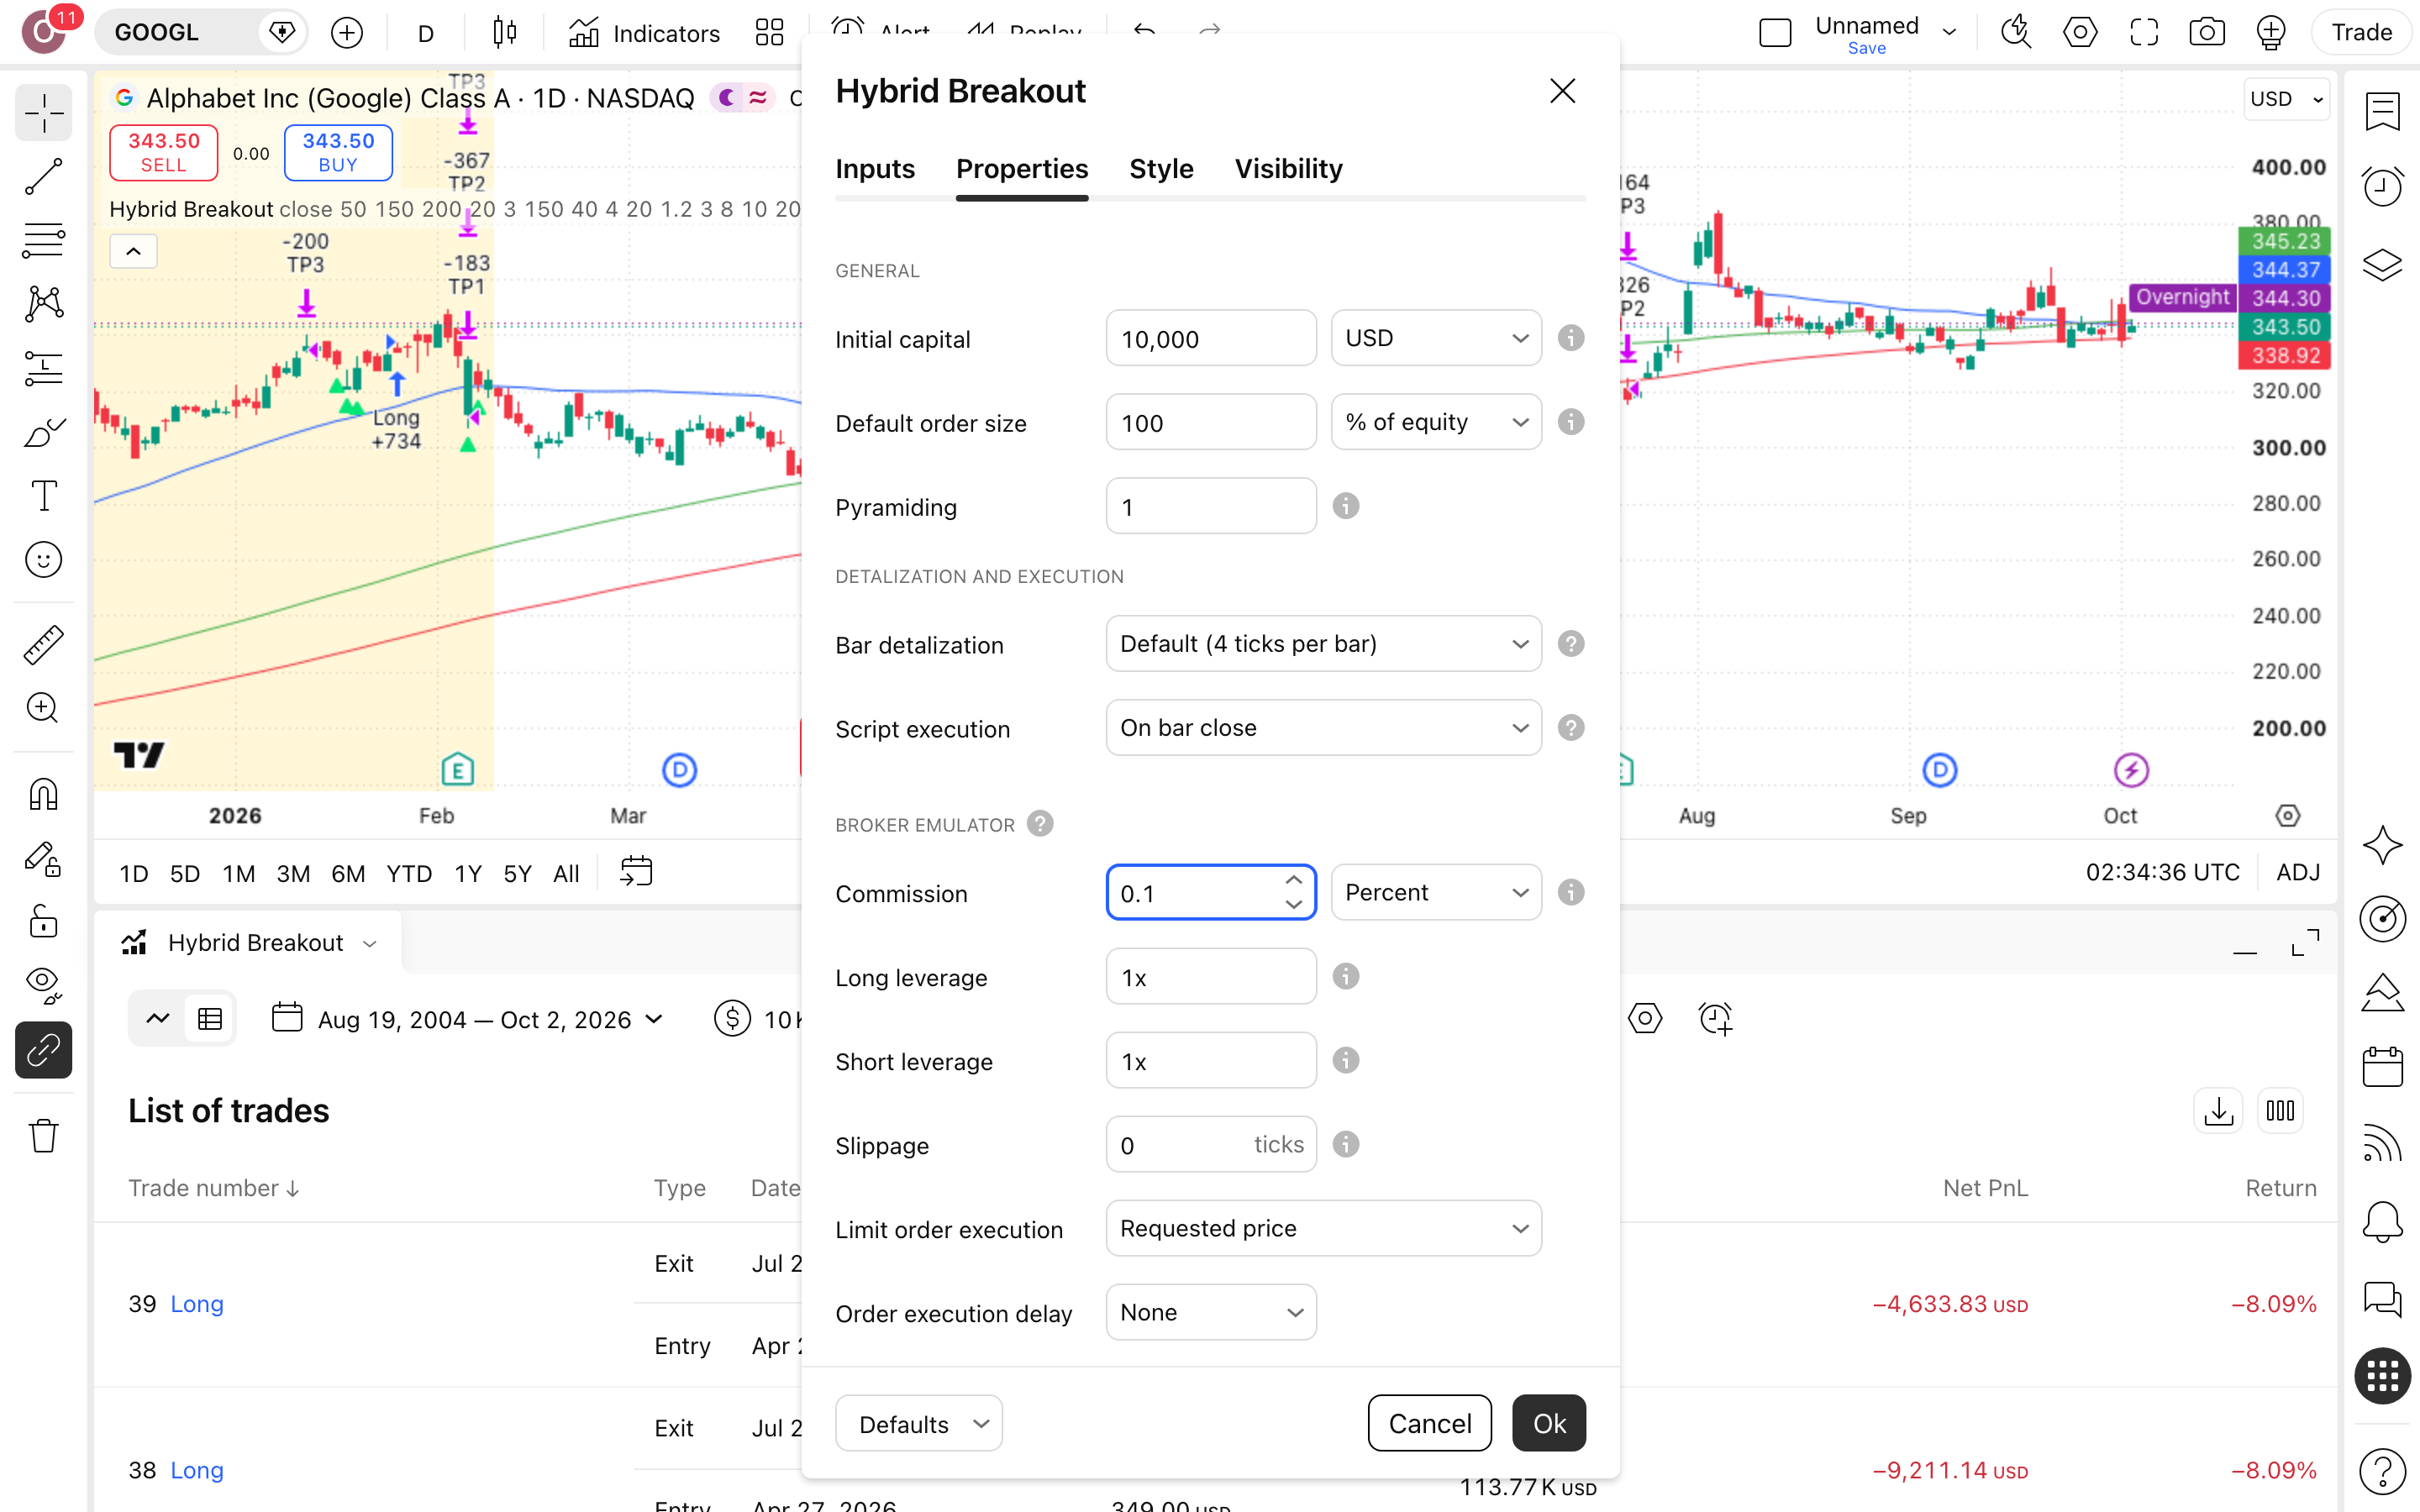Image resolution: width=2420 pixels, height=1512 pixels.
Task: Select the YTD time range
Action: pyautogui.click(x=409, y=873)
